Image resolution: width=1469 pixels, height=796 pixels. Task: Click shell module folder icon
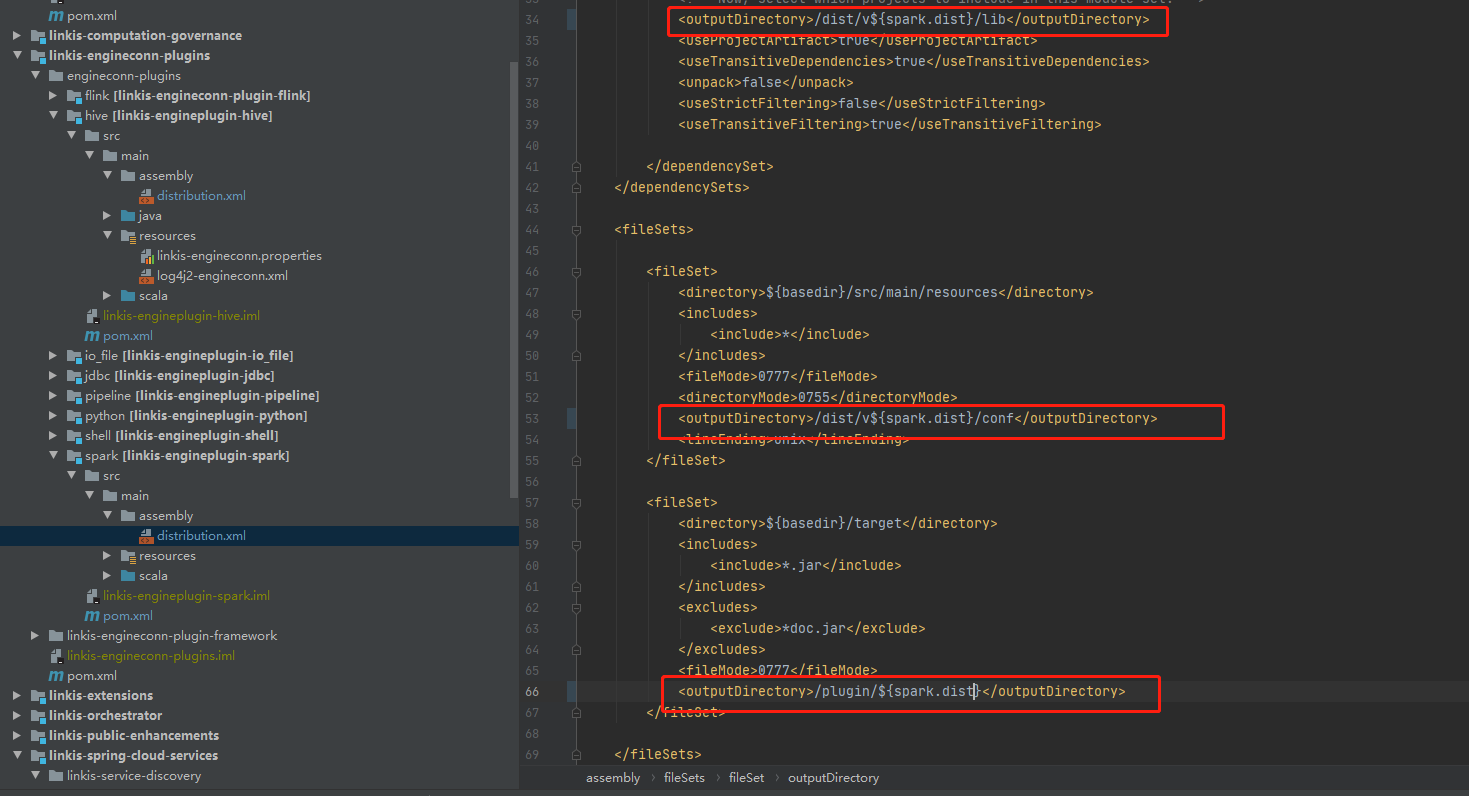click(x=74, y=436)
